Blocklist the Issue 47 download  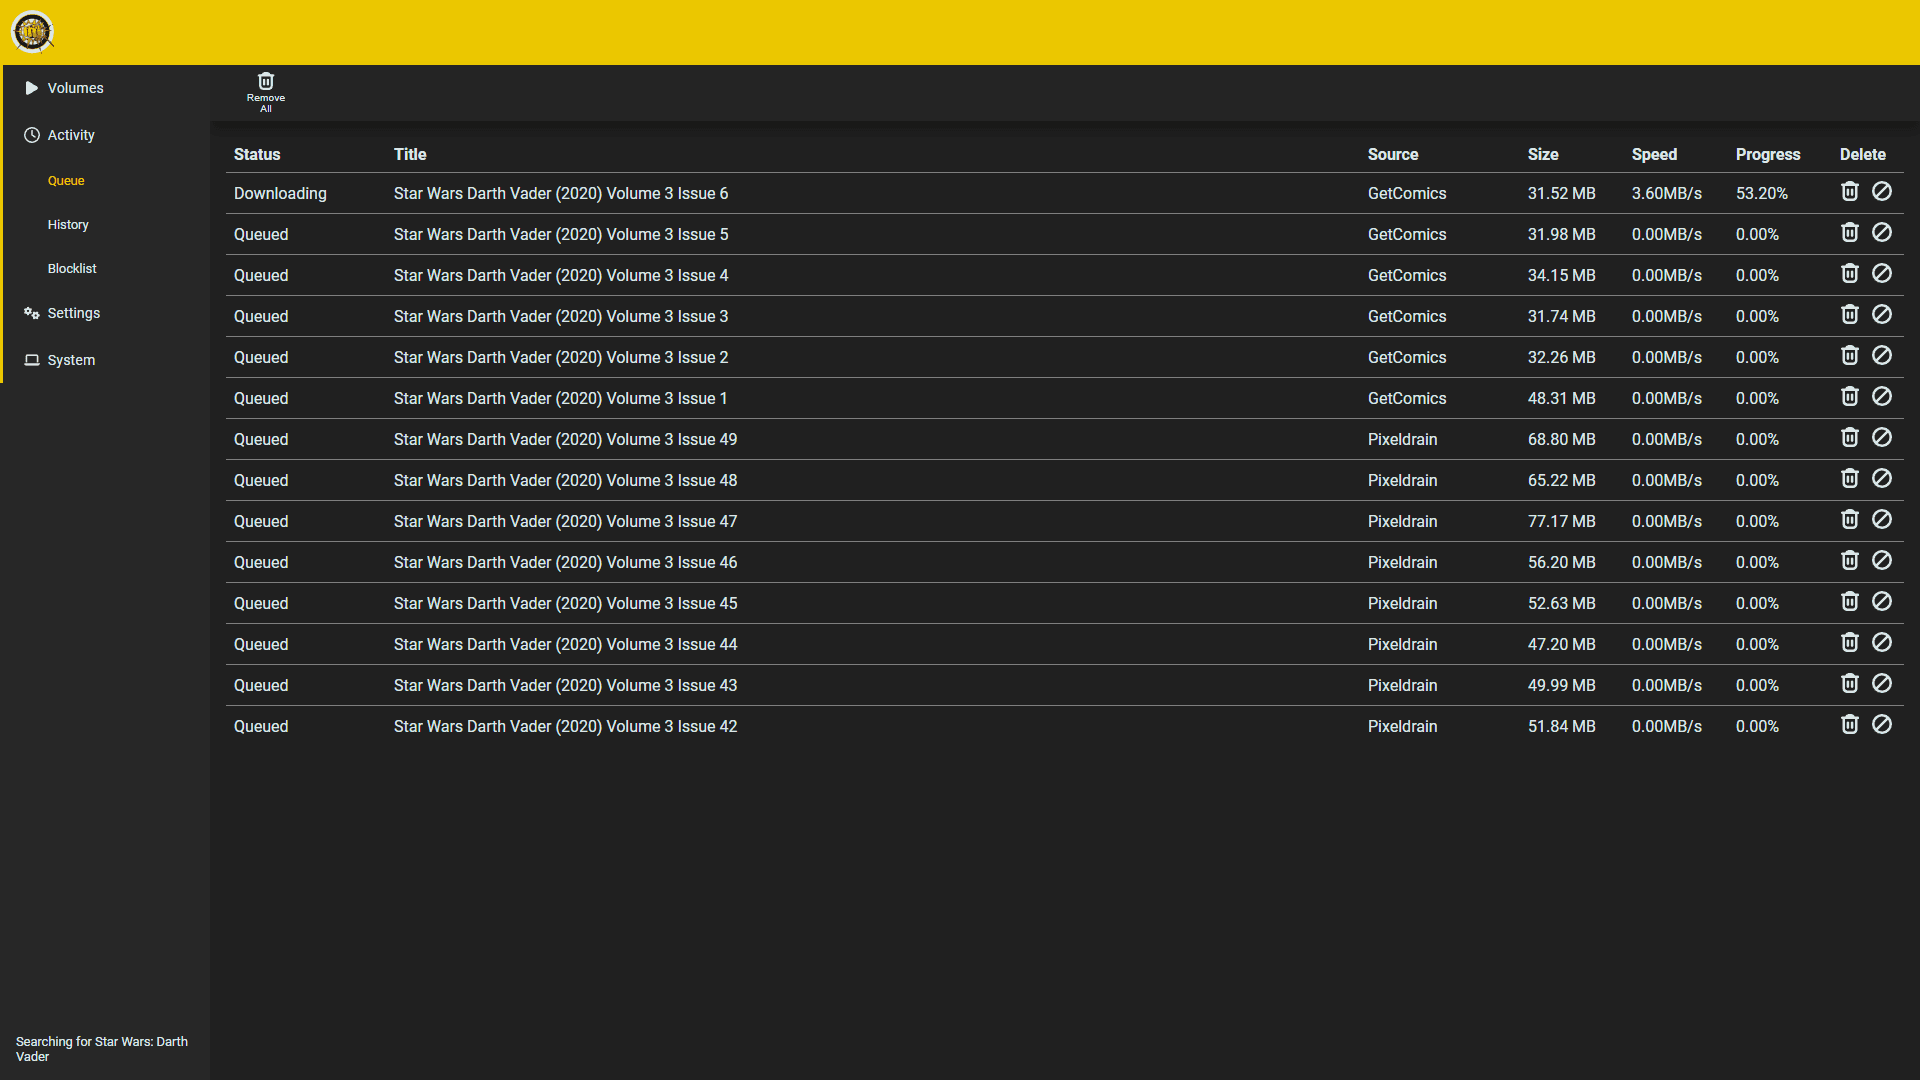coord(1881,520)
